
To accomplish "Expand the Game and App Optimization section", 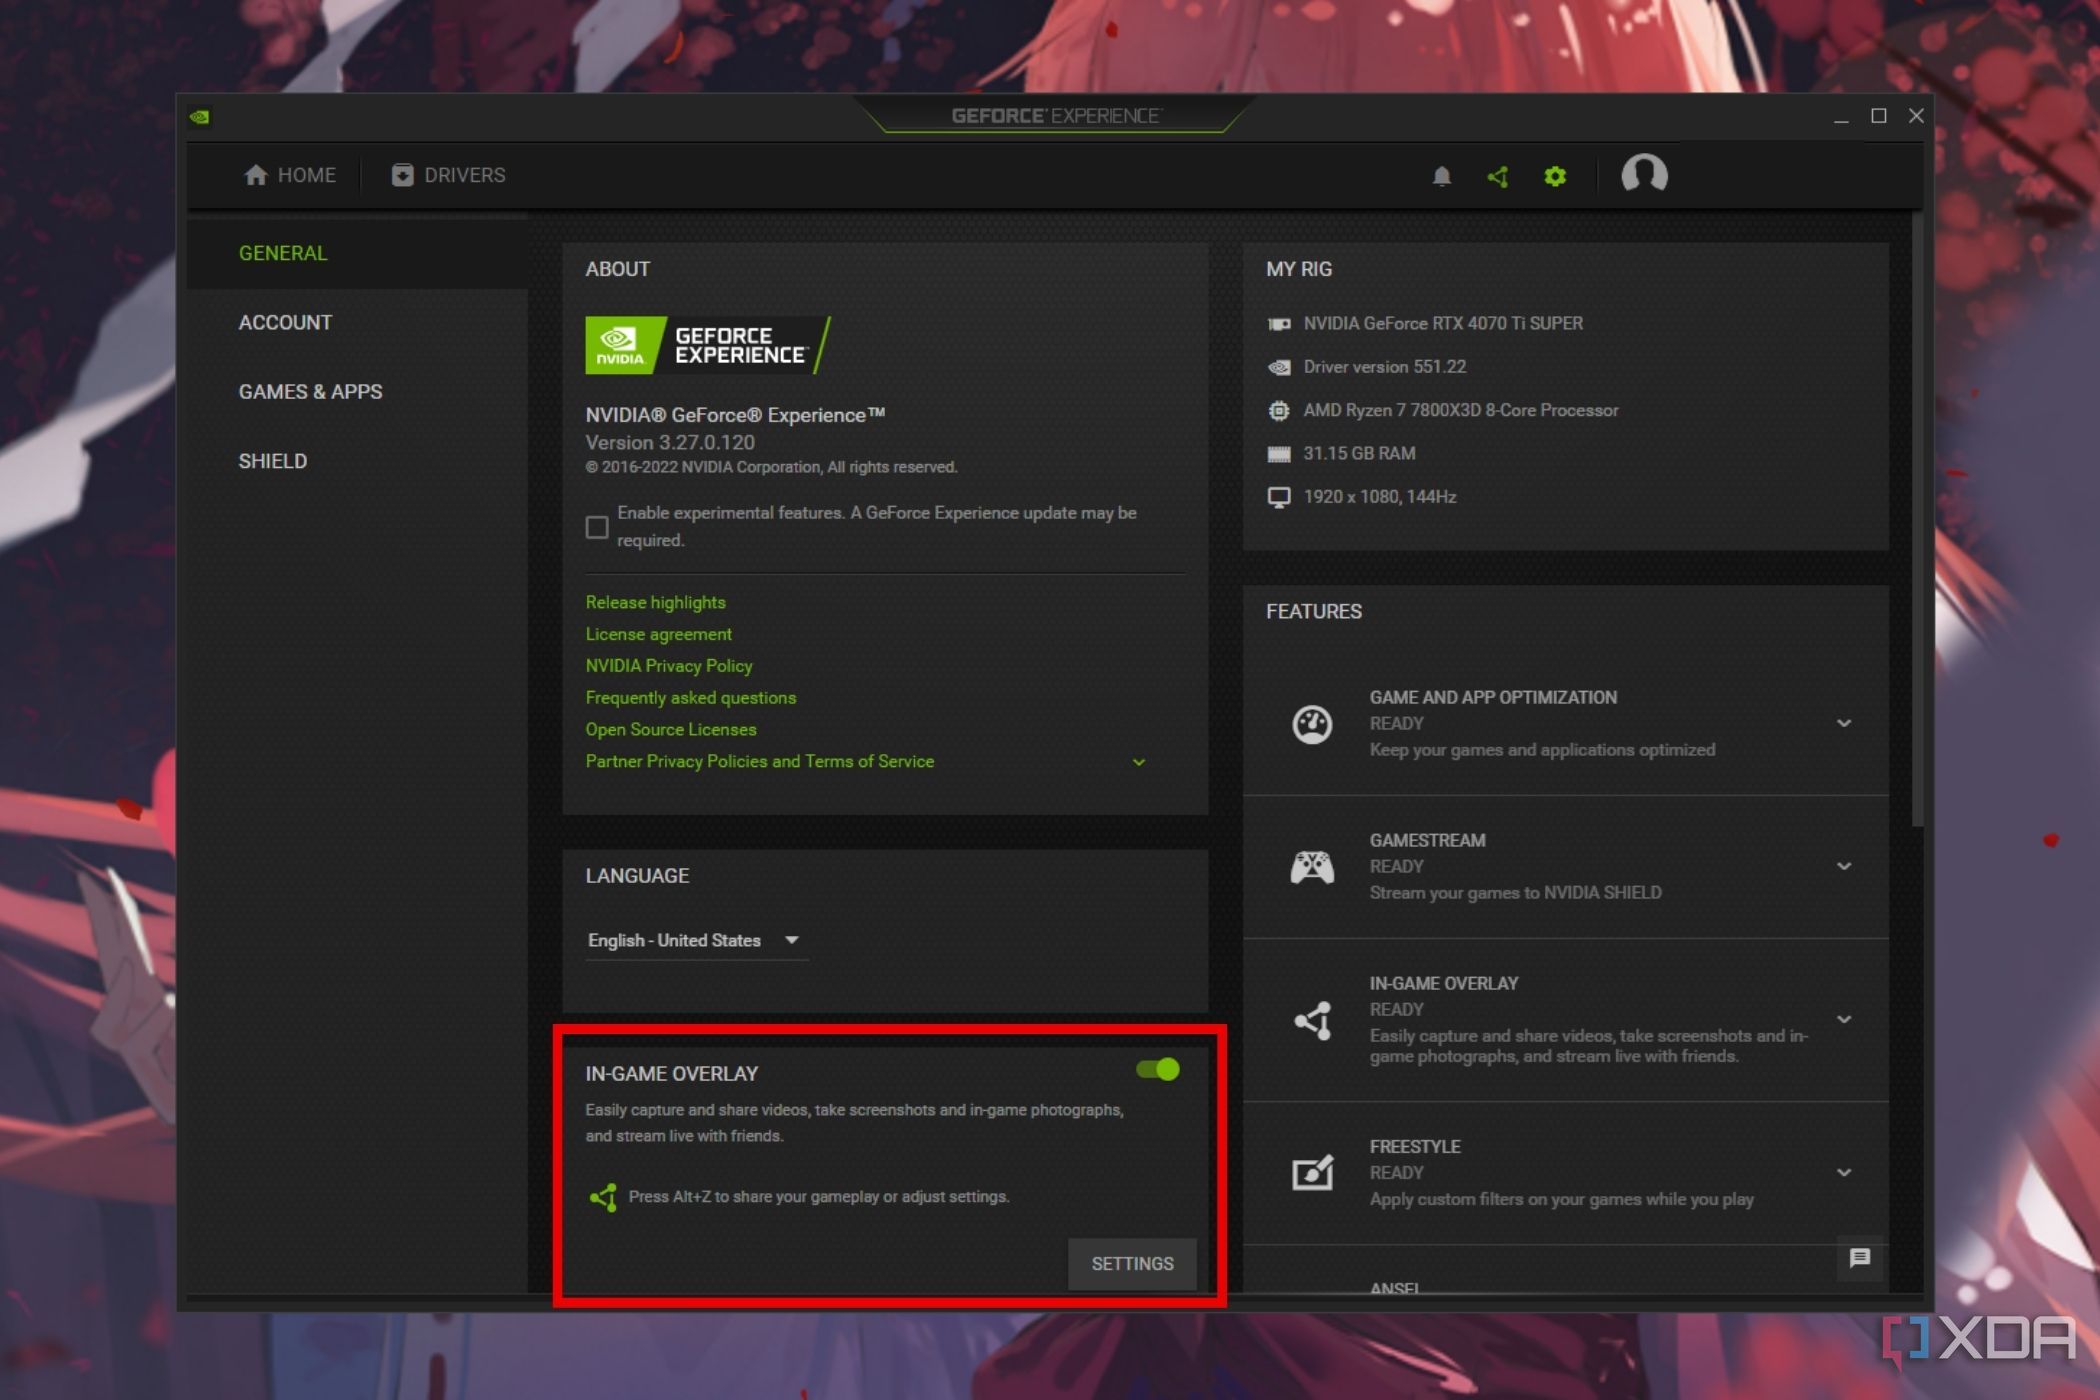I will click(x=1844, y=722).
